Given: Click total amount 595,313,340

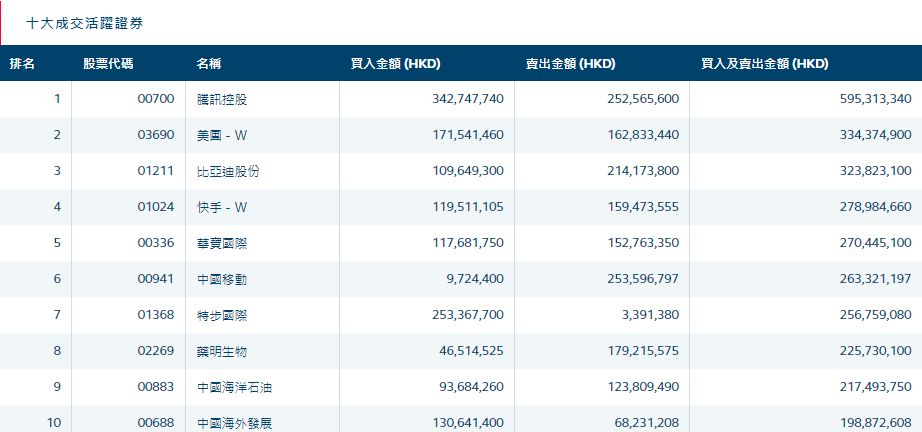Looking at the screenshot, I should coord(876,99).
